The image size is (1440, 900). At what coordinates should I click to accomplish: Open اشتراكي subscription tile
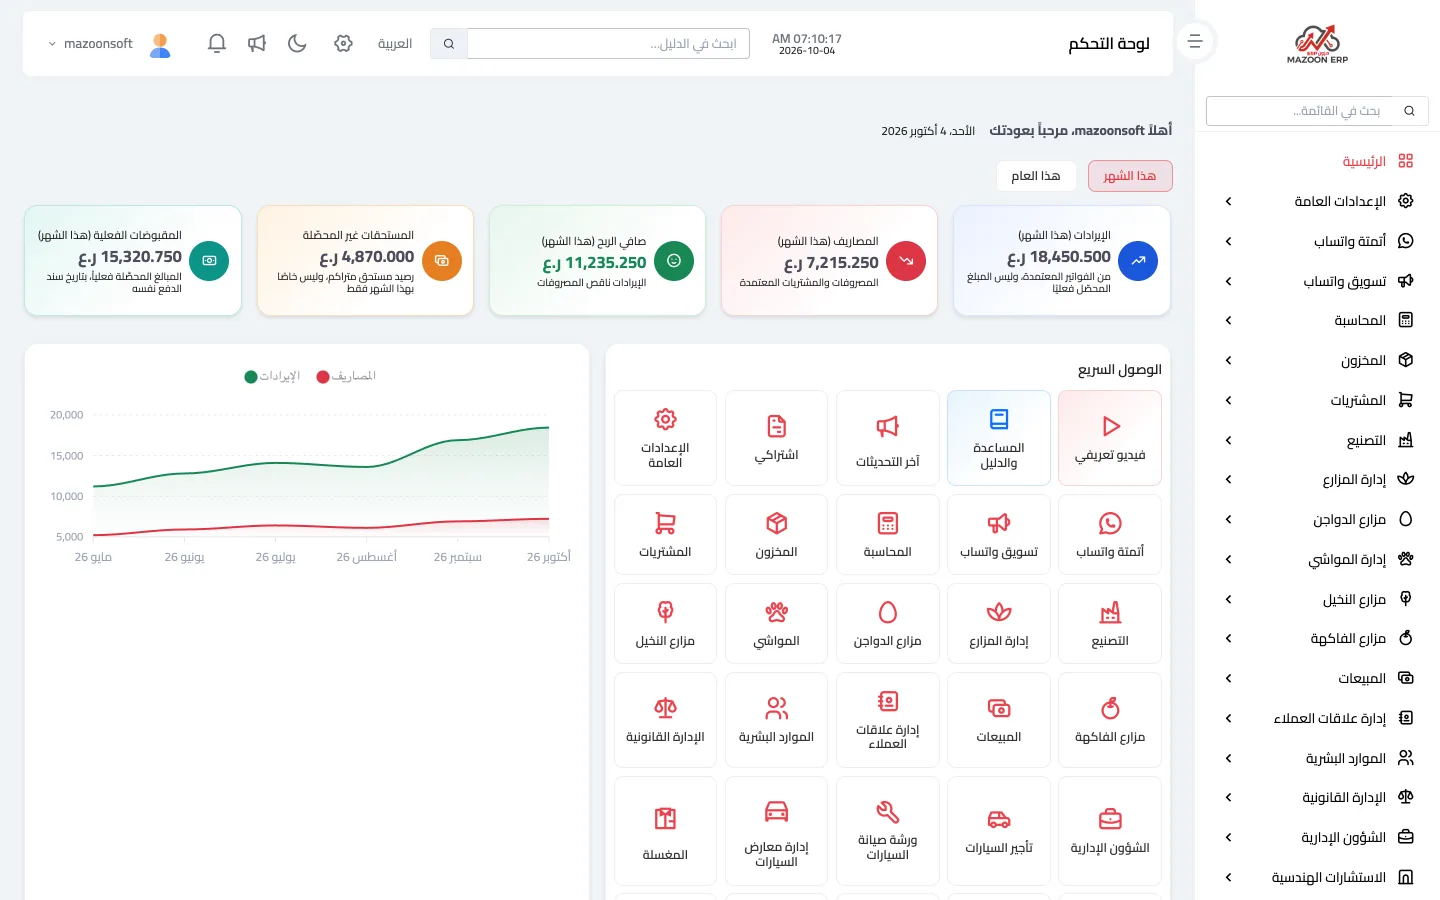(776, 438)
